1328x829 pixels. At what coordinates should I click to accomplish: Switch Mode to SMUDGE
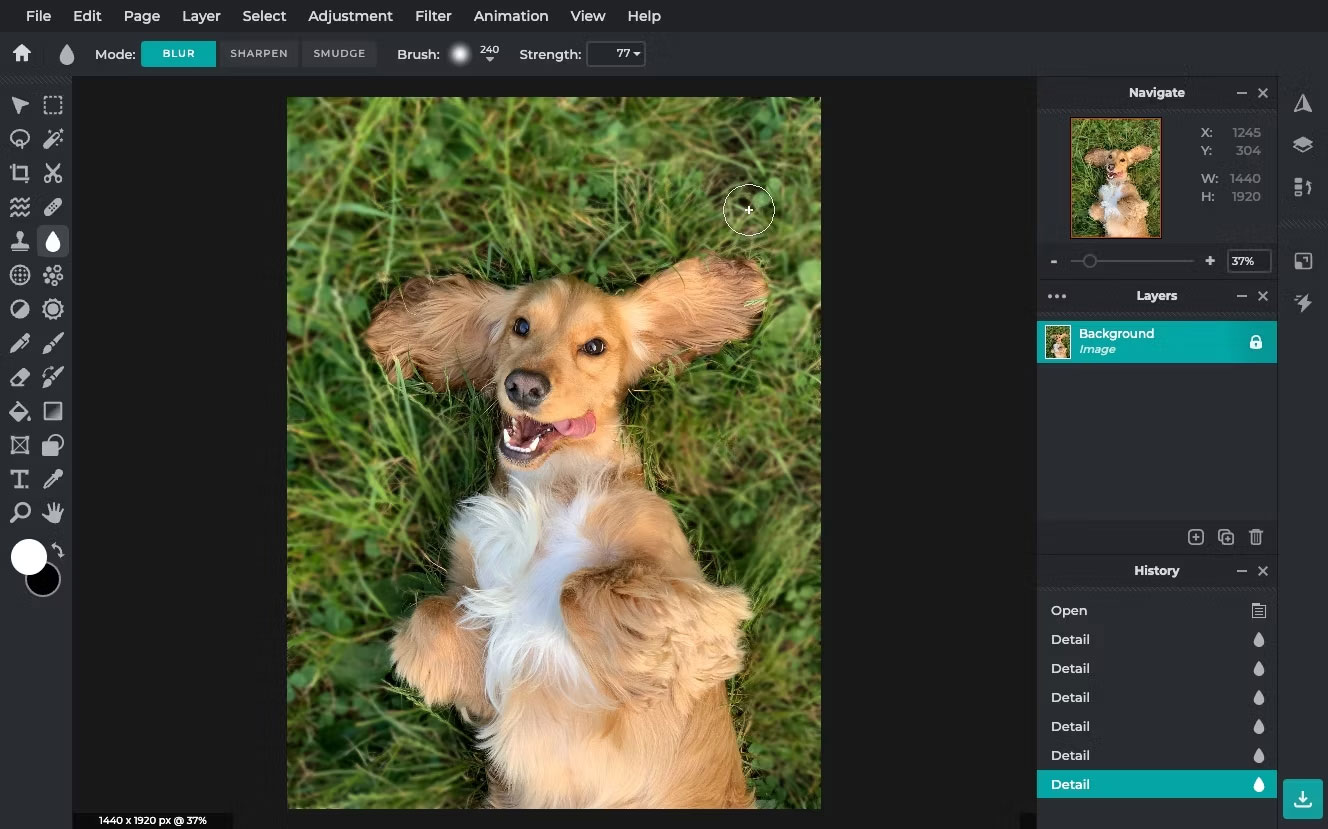[x=339, y=53]
